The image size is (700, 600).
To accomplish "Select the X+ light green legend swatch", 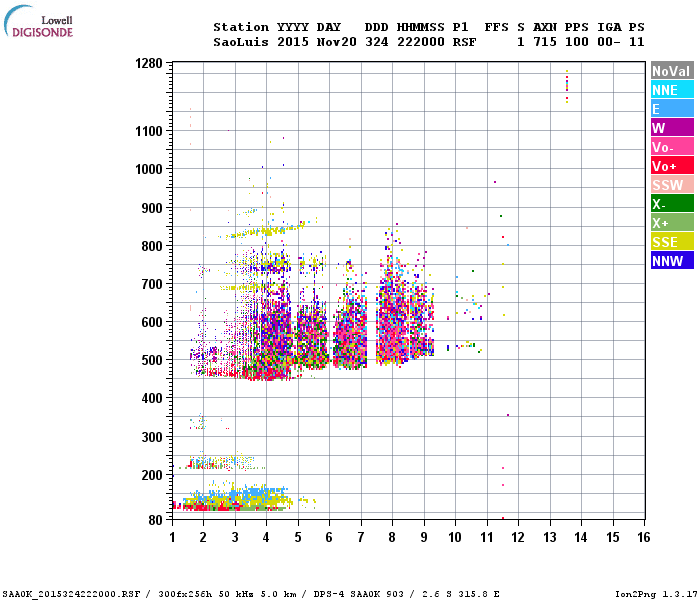I will tap(672, 222).
